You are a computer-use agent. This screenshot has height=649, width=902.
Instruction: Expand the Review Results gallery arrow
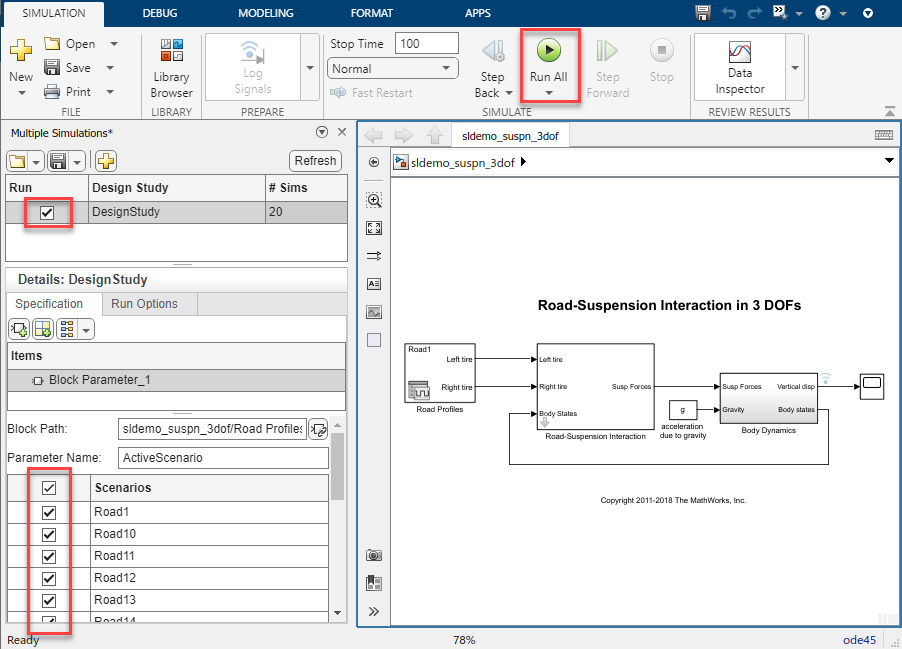(x=796, y=67)
